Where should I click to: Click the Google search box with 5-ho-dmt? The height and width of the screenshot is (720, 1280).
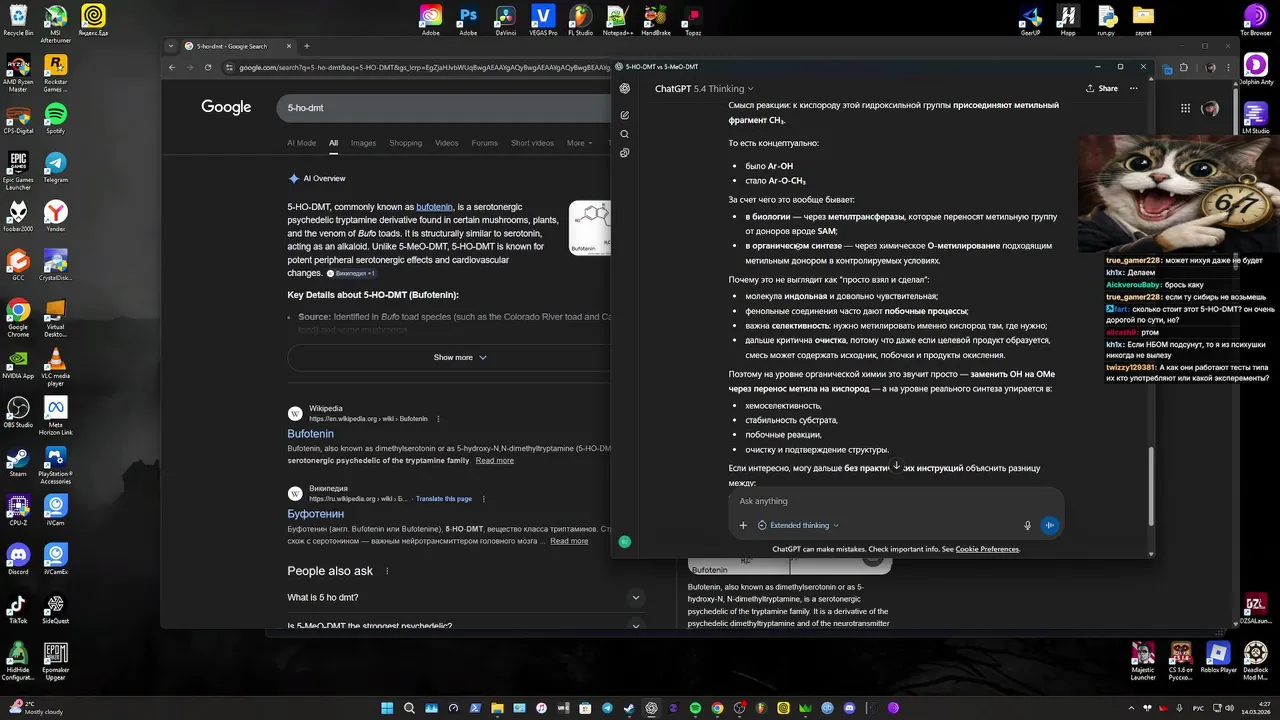[445, 107]
